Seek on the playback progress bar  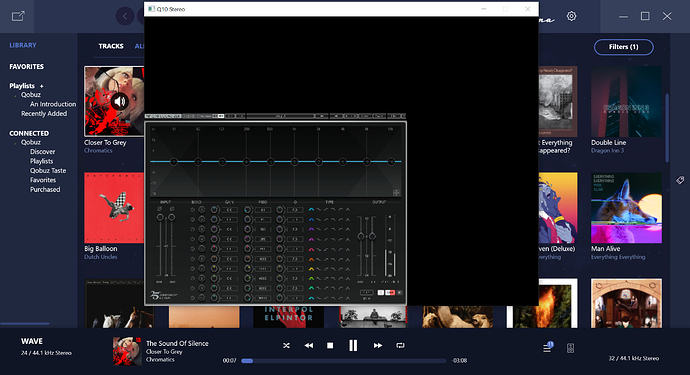click(344, 361)
